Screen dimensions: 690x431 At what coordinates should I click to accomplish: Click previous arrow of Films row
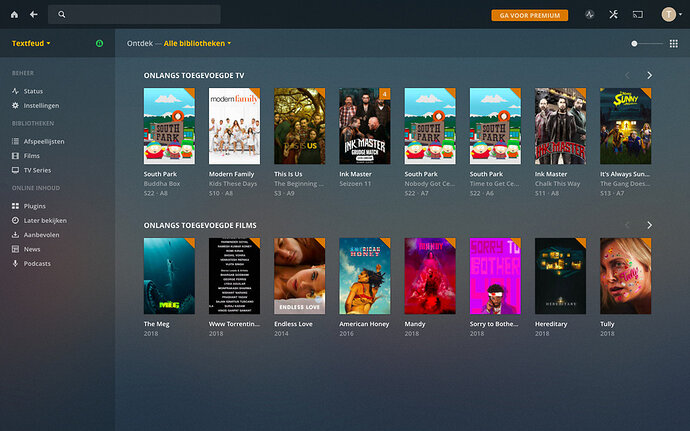point(628,225)
